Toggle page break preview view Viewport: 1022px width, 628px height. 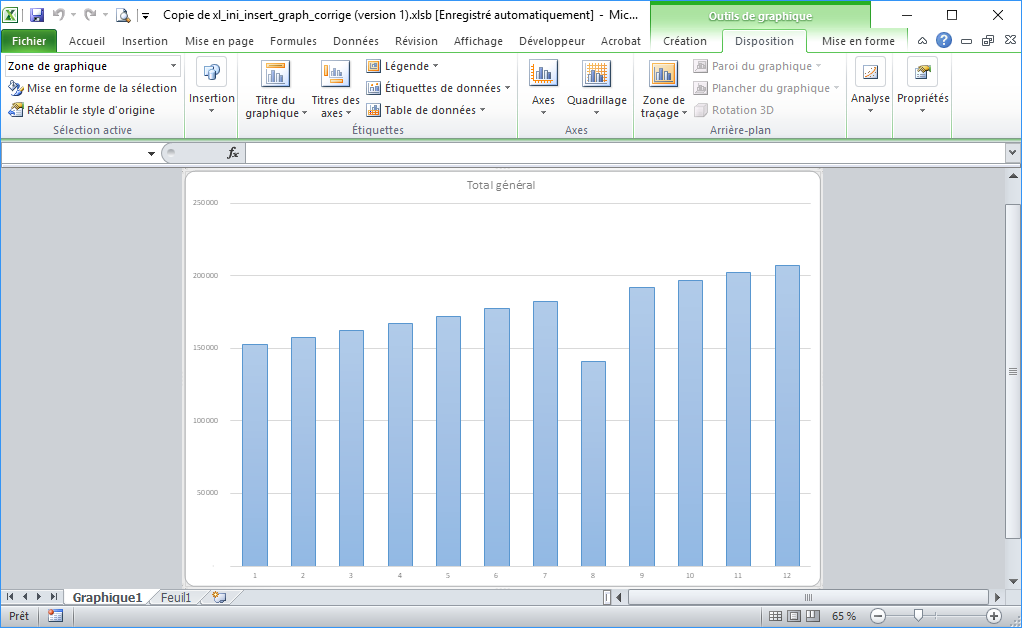coord(812,616)
